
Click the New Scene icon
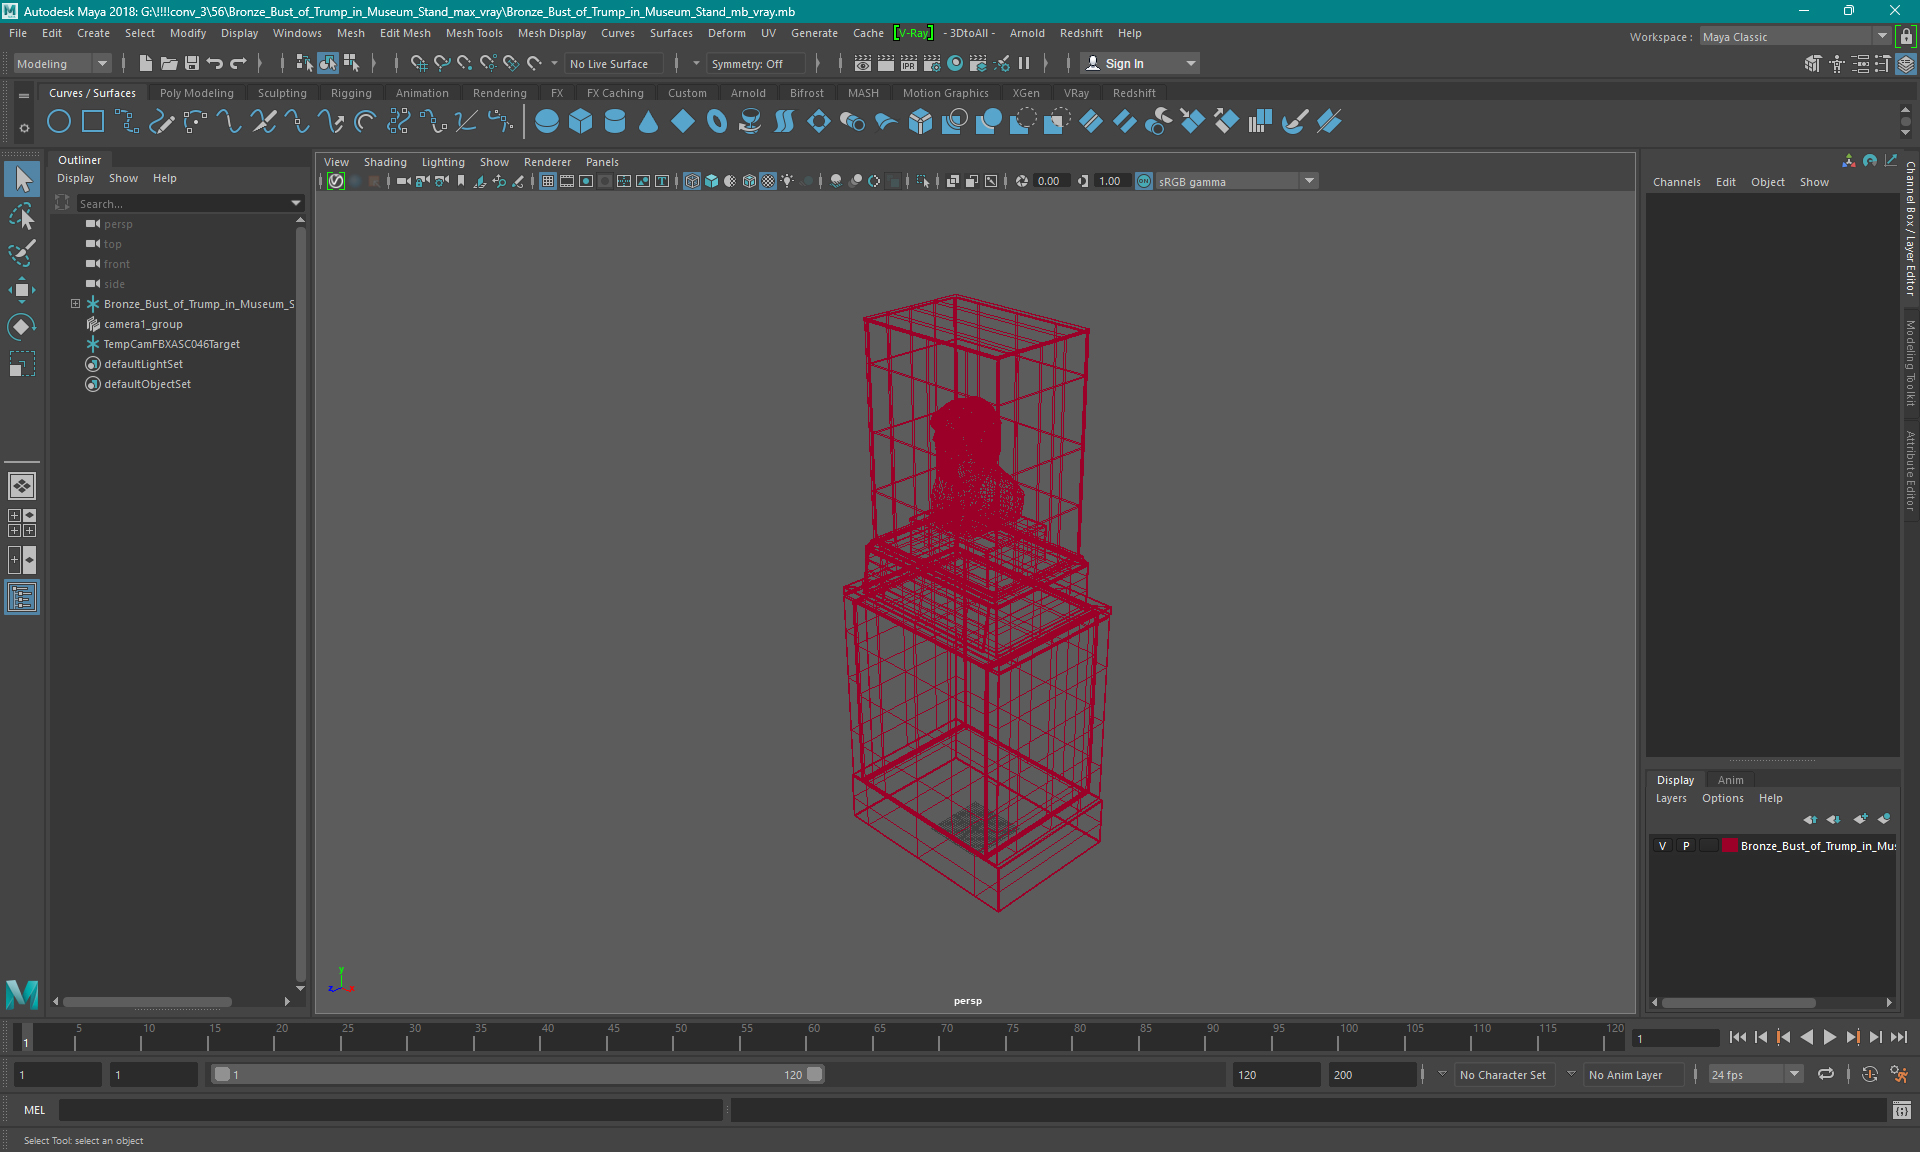pyautogui.click(x=146, y=63)
